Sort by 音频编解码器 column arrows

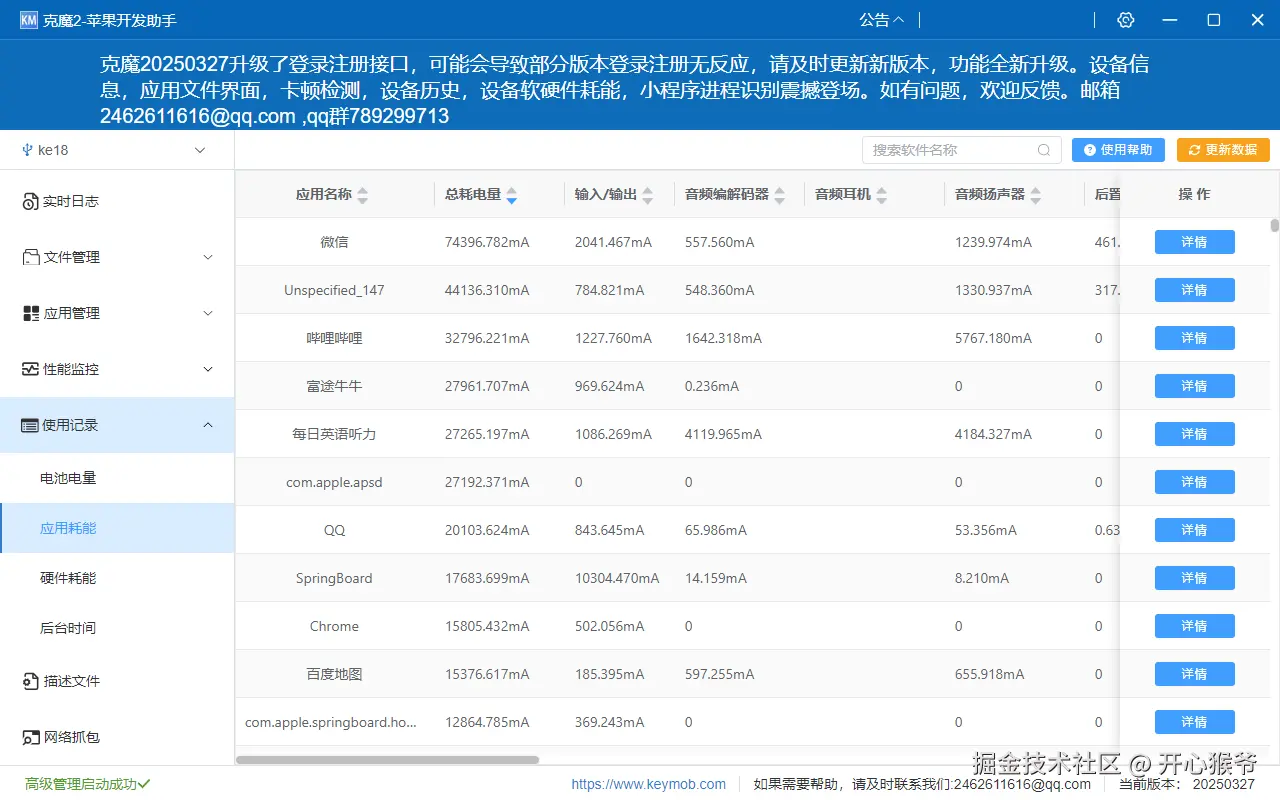coord(779,195)
